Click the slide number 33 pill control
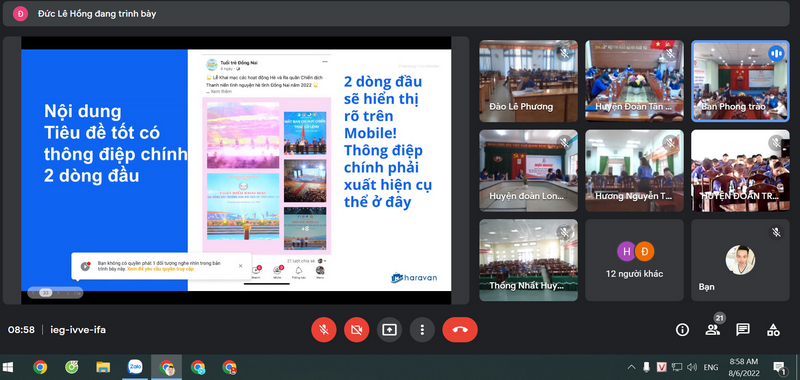The width and height of the screenshot is (800, 380). [x=46, y=293]
